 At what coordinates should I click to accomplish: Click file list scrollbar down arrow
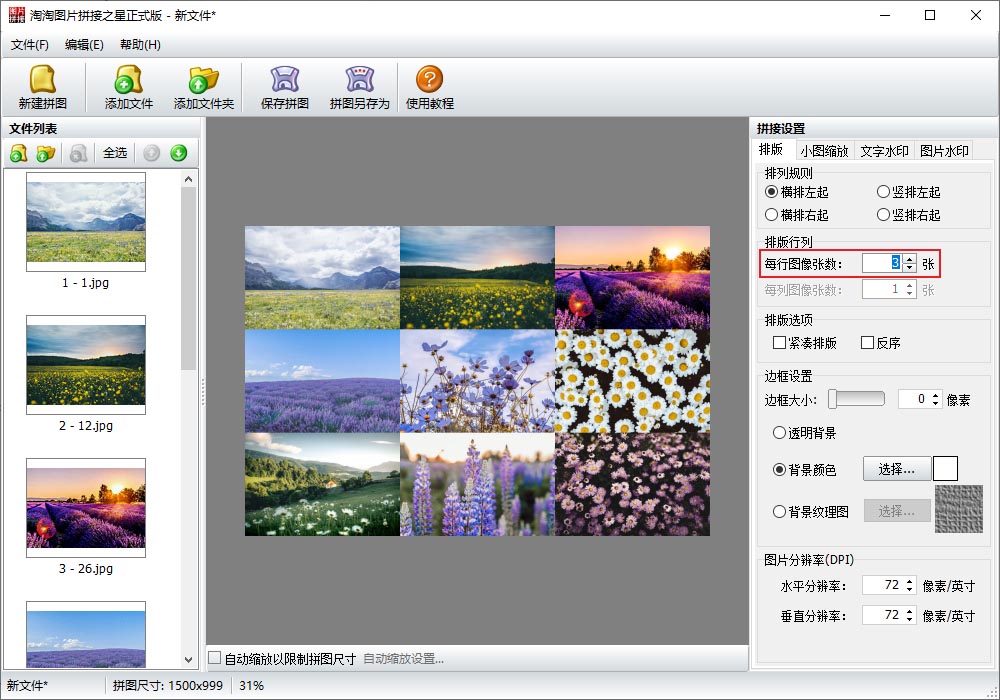pos(188,660)
